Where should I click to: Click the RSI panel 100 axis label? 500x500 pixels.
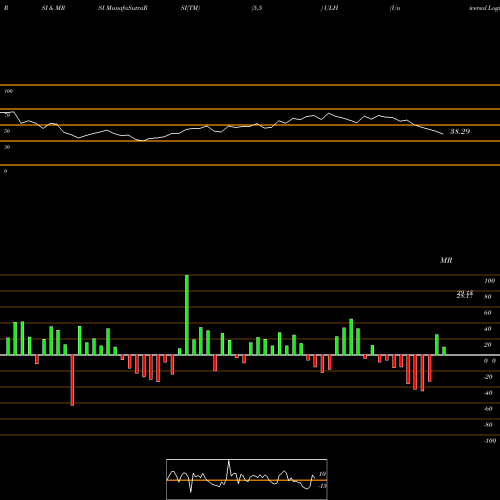[x=8, y=91]
